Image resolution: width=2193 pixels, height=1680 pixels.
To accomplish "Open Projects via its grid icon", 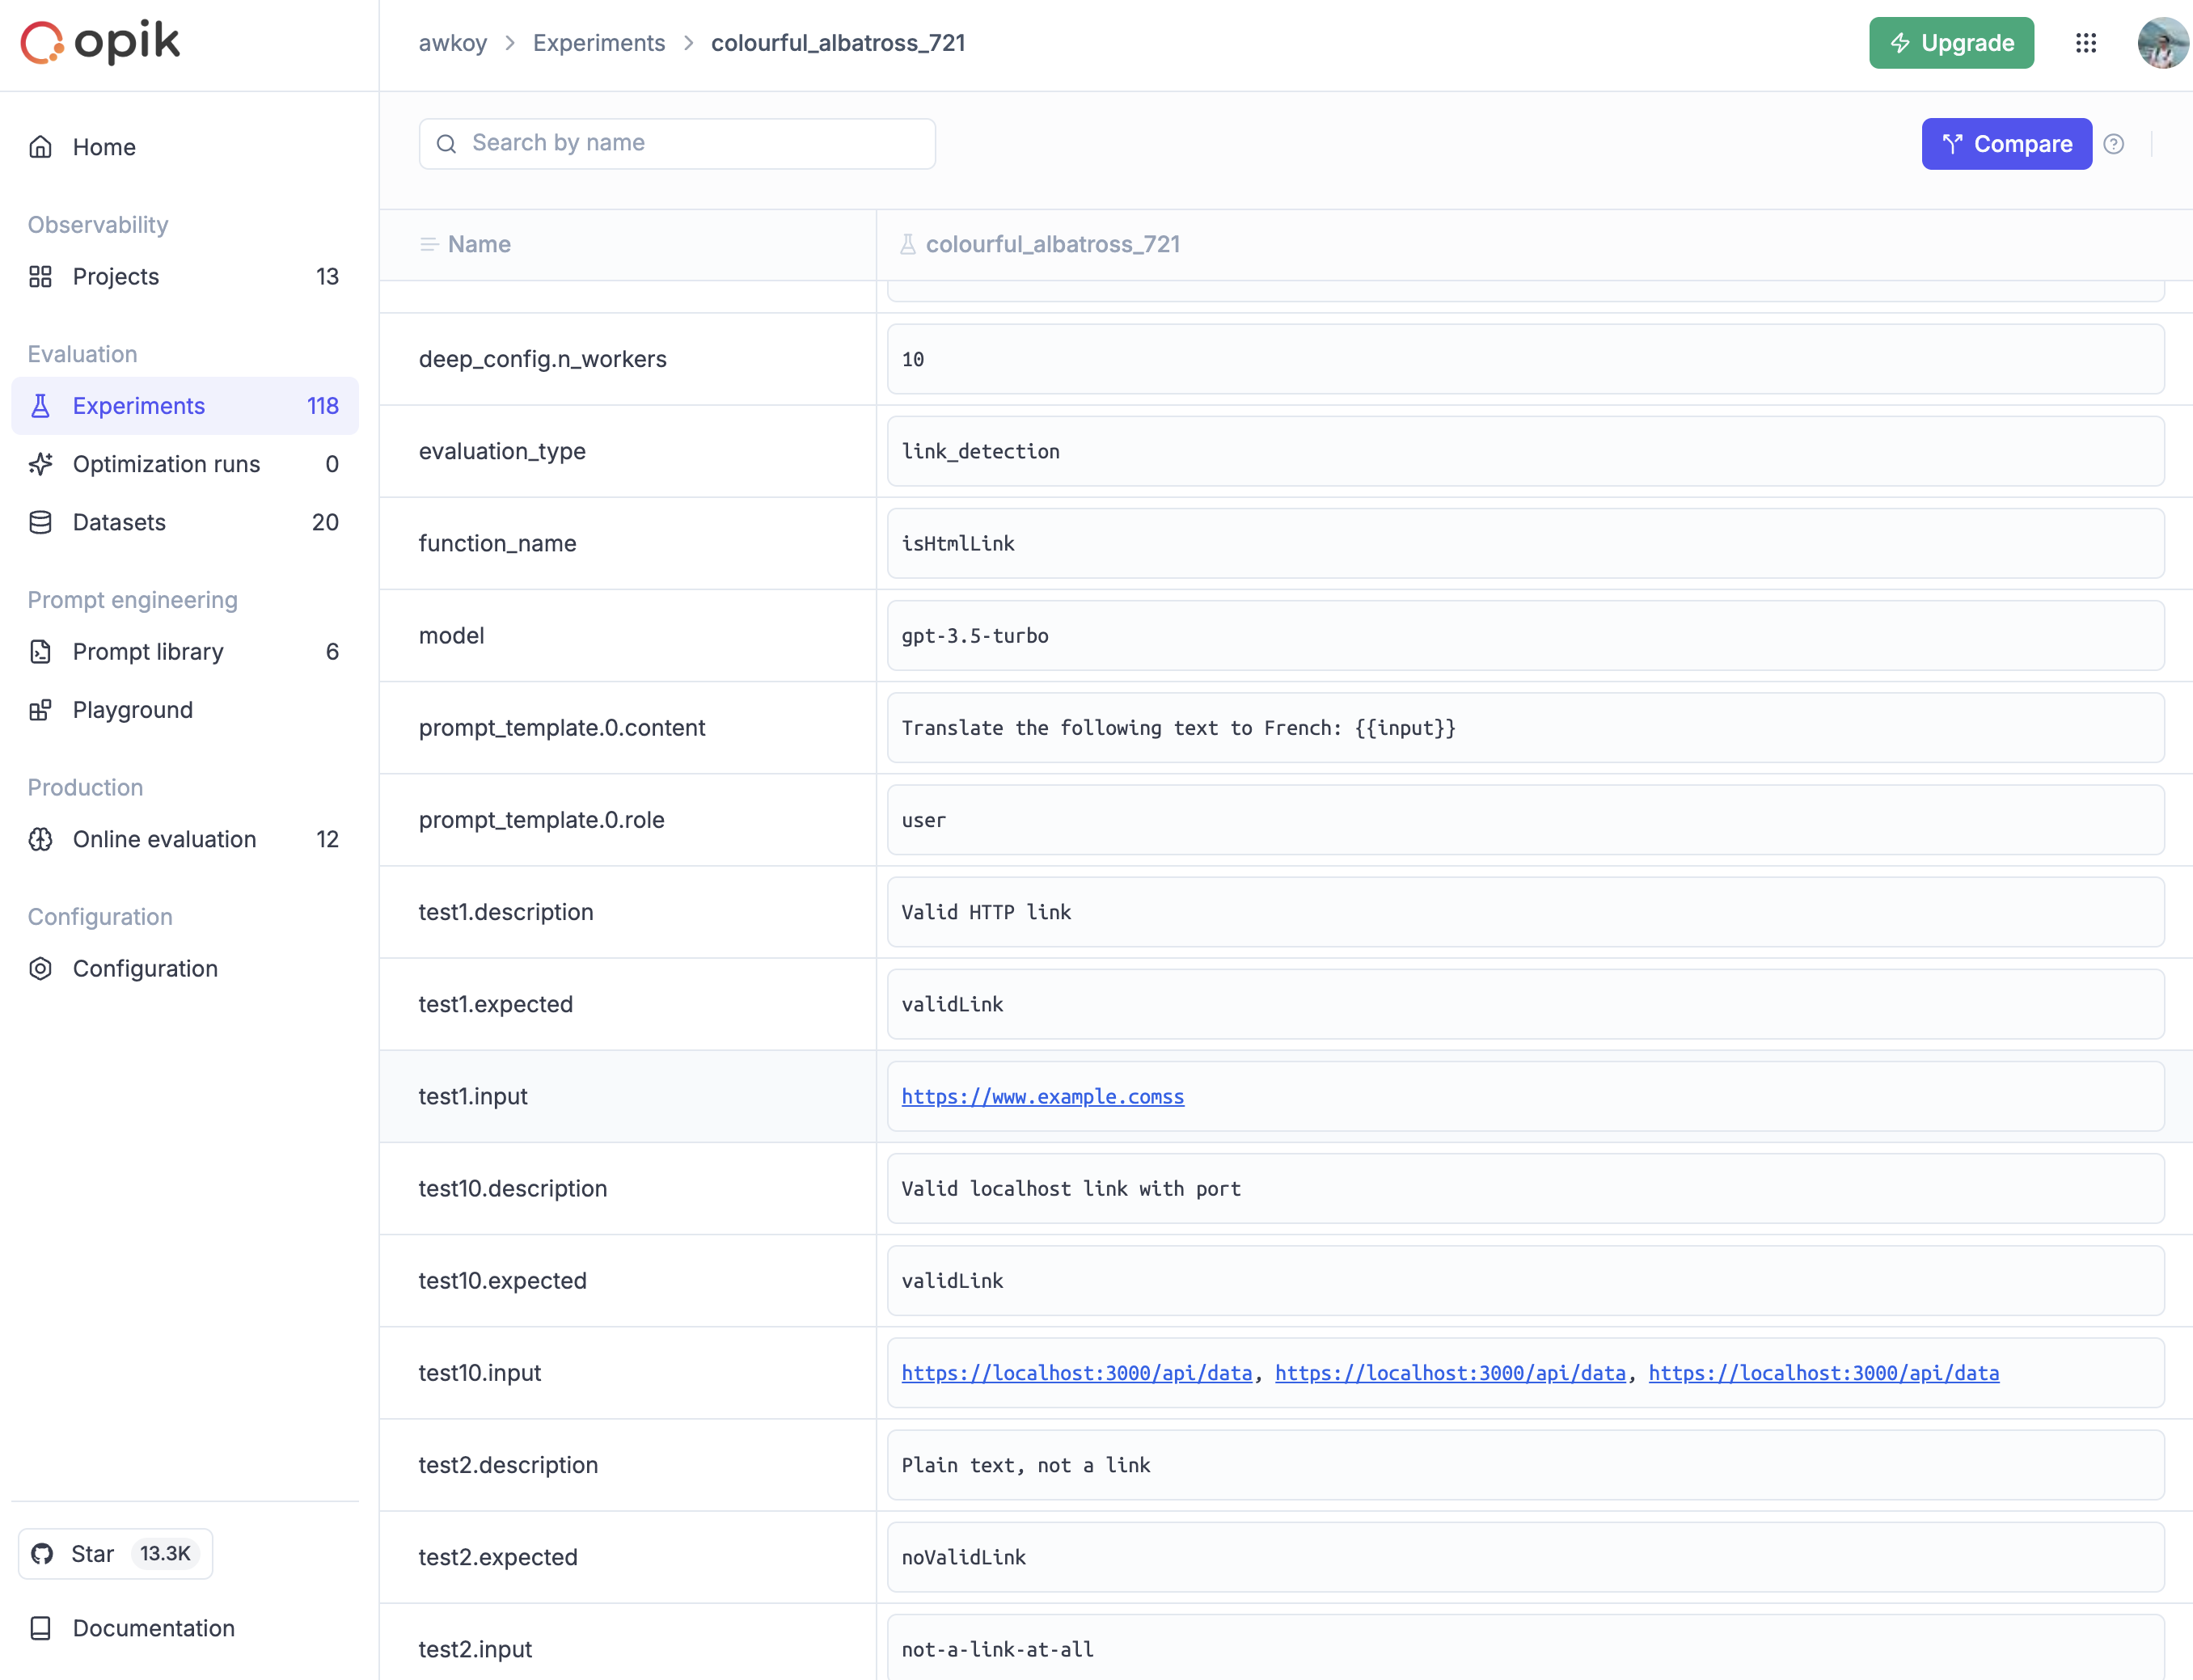I will [40, 276].
